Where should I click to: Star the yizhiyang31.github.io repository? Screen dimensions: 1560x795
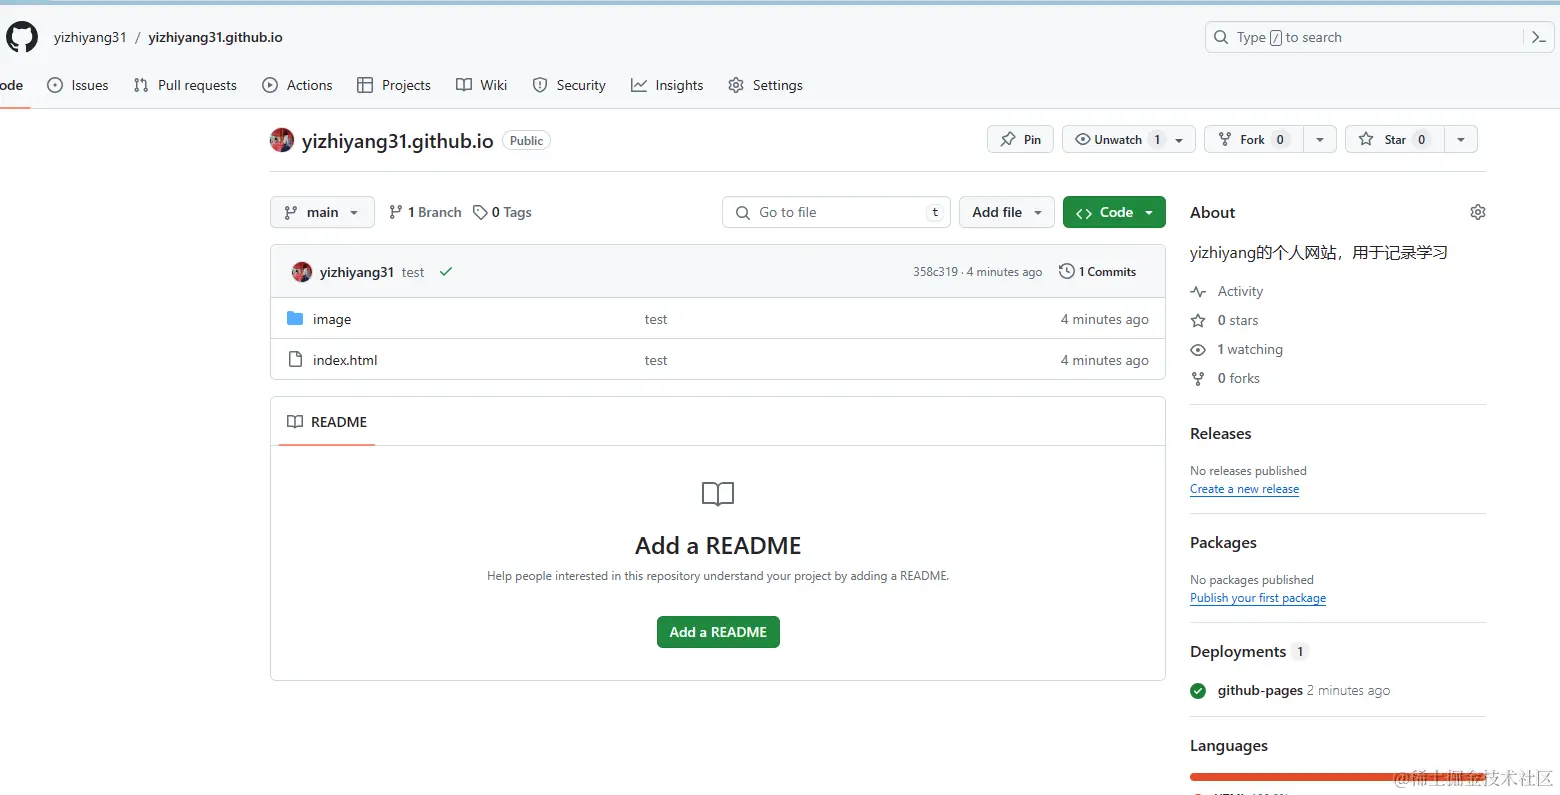1395,139
